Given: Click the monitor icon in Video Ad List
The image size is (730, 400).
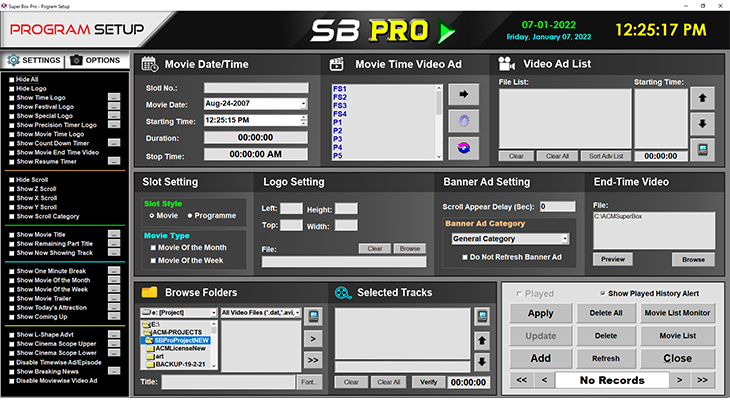Looking at the screenshot, I should [x=704, y=150].
